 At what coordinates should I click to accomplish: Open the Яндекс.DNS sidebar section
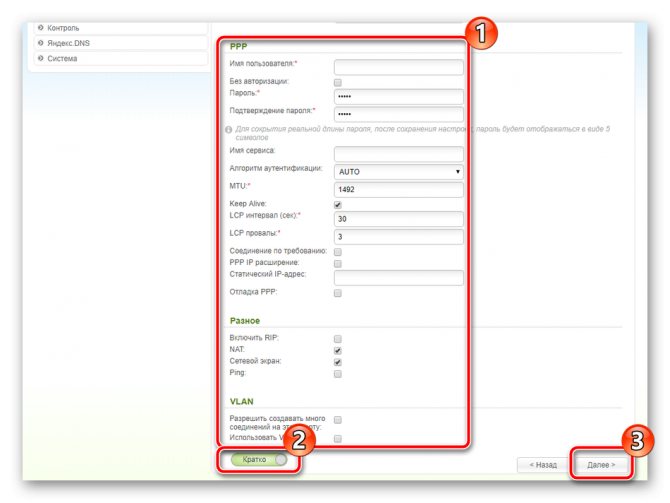point(120,43)
